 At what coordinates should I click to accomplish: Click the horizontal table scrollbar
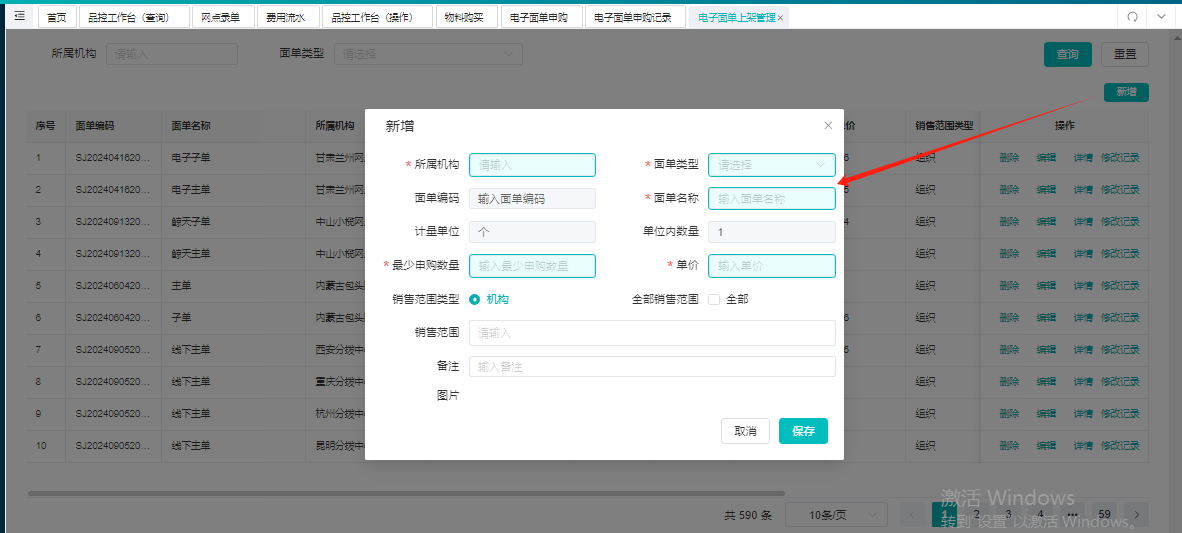tap(406, 494)
